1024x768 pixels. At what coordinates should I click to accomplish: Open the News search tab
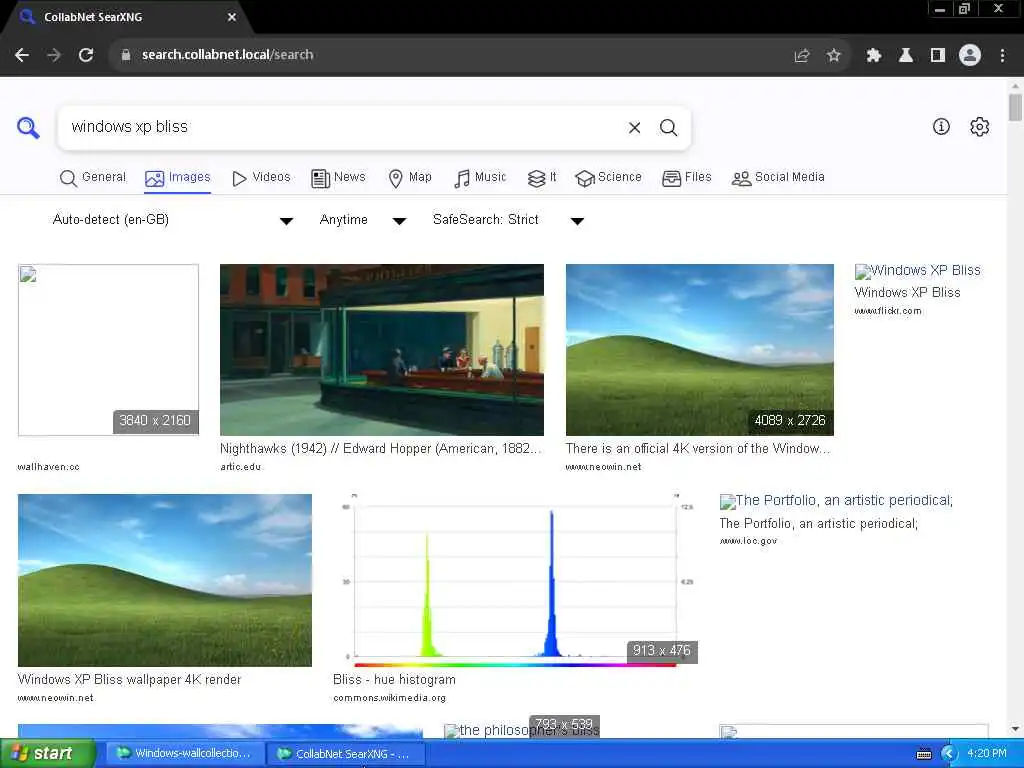[338, 178]
